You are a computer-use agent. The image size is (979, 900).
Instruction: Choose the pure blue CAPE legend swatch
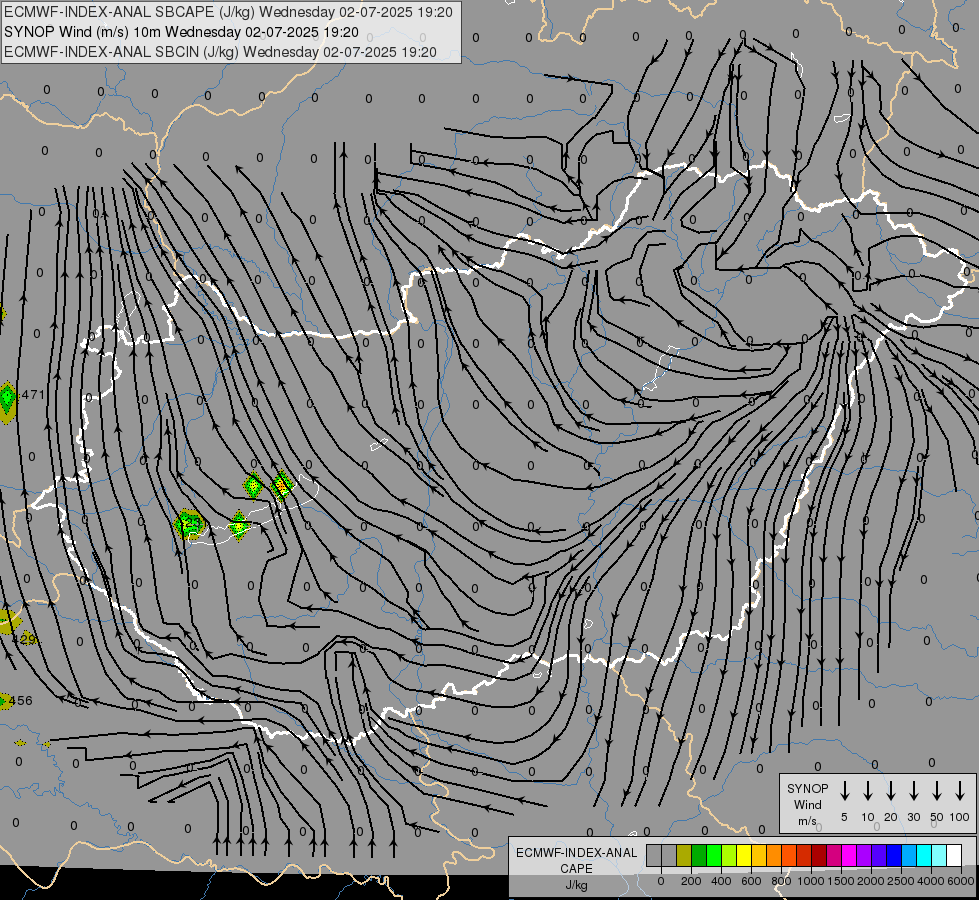point(895,855)
